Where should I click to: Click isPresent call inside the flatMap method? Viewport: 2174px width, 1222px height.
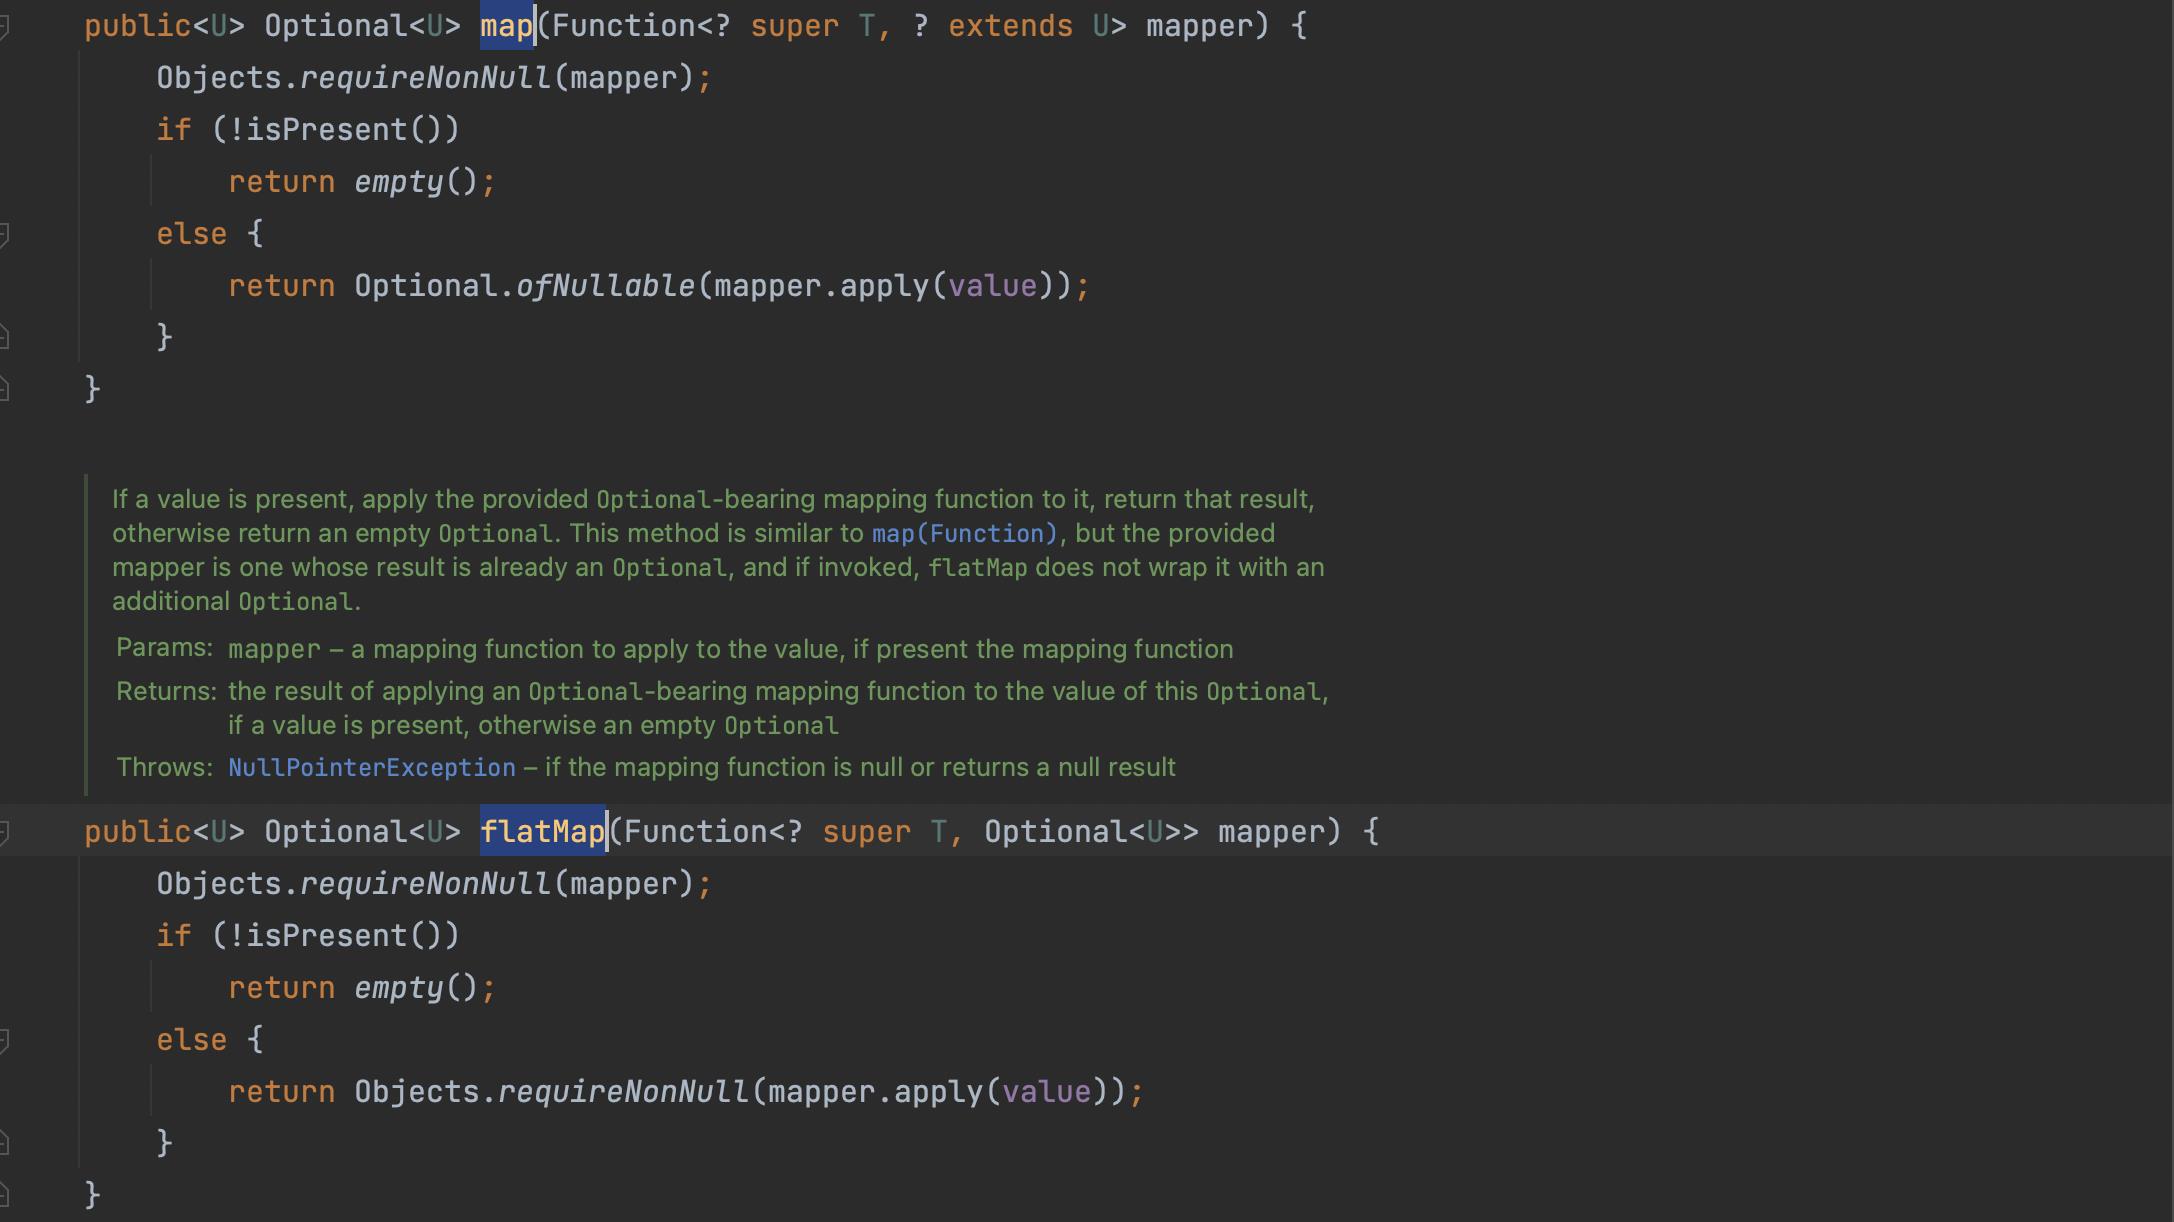click(326, 936)
